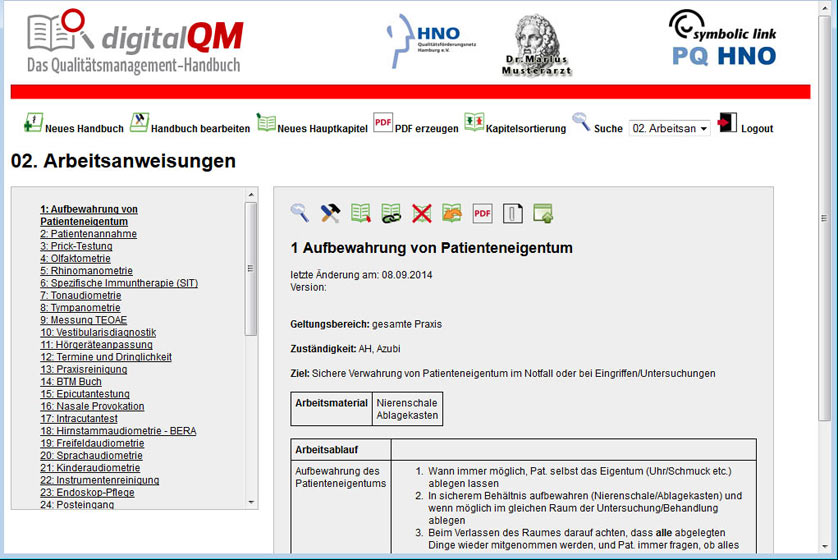Open the '02. Arbeitsan' handbook dropdown
Image resolution: width=838 pixels, height=560 pixels.
pos(669,129)
